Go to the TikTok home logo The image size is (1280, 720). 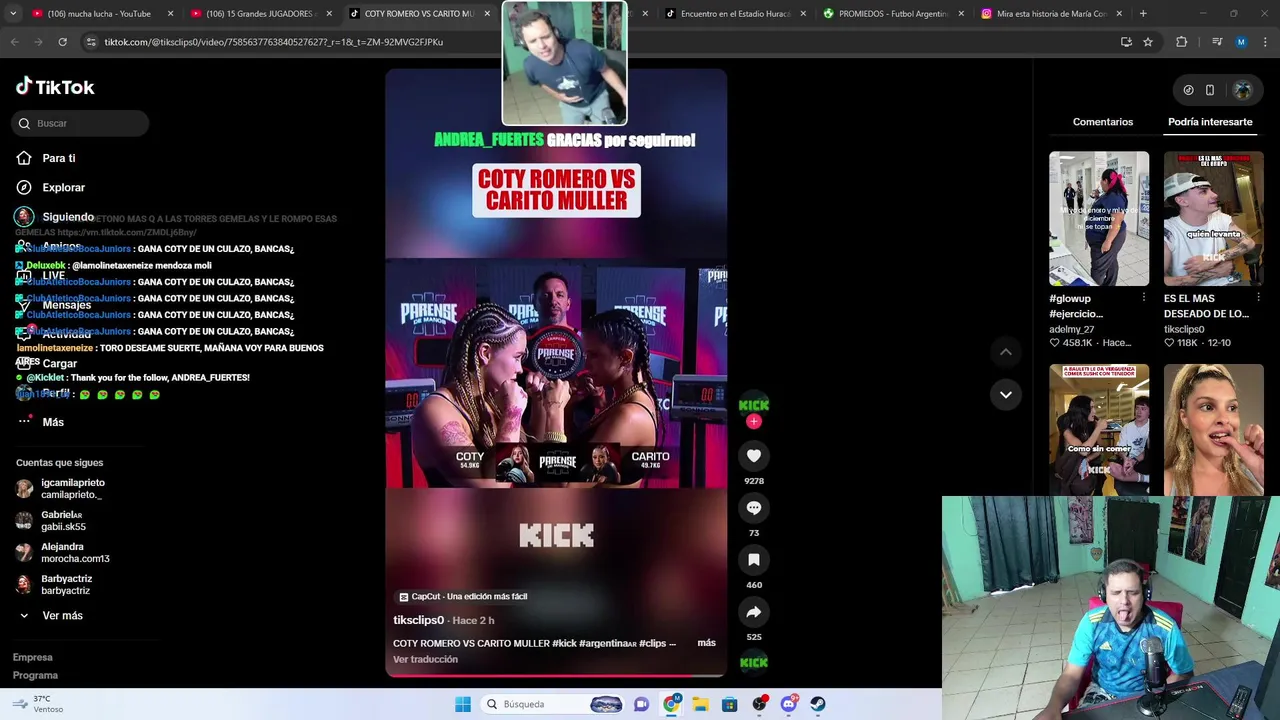coord(55,87)
